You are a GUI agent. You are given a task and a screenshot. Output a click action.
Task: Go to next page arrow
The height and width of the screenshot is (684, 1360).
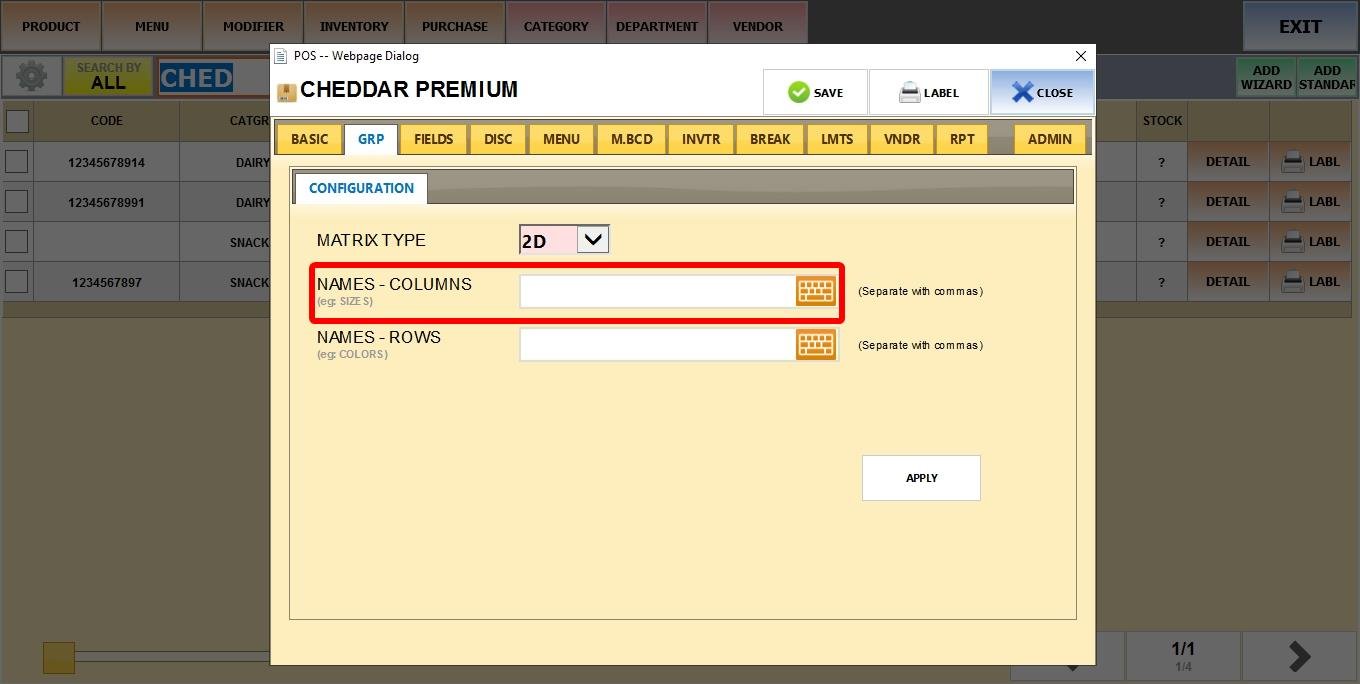(1299, 656)
